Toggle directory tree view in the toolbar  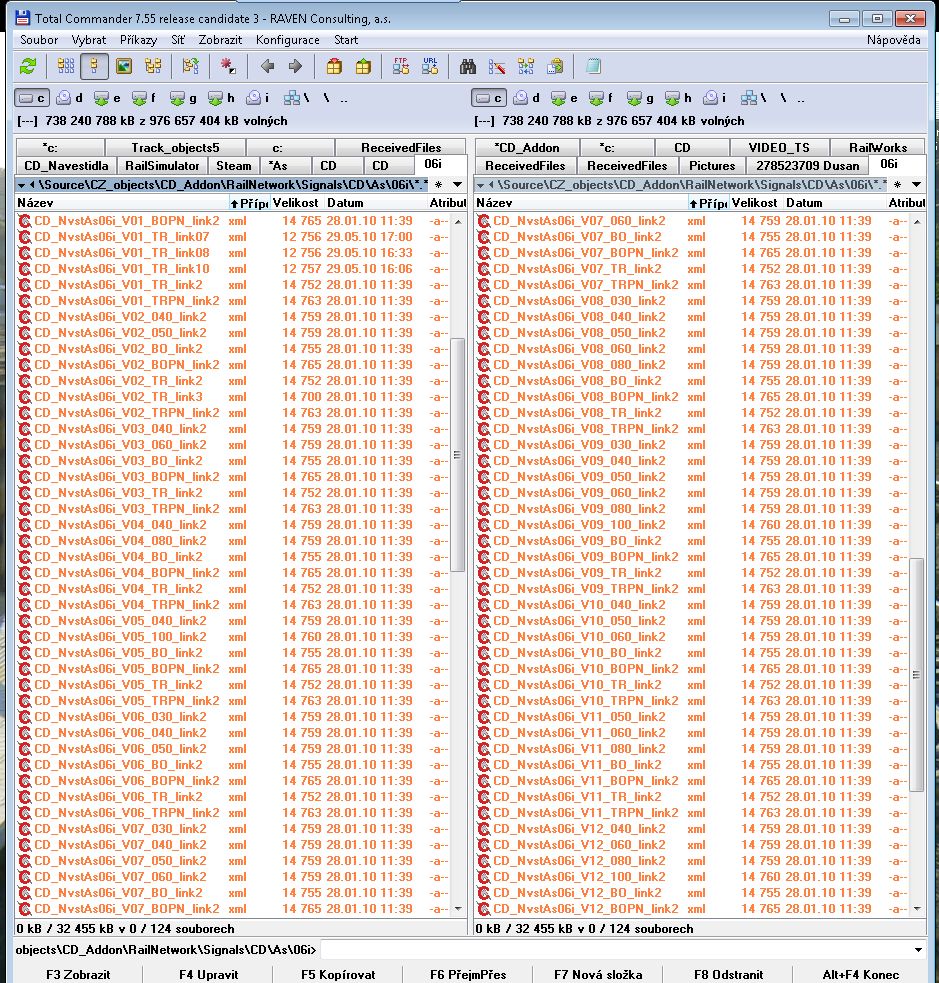pos(153,66)
